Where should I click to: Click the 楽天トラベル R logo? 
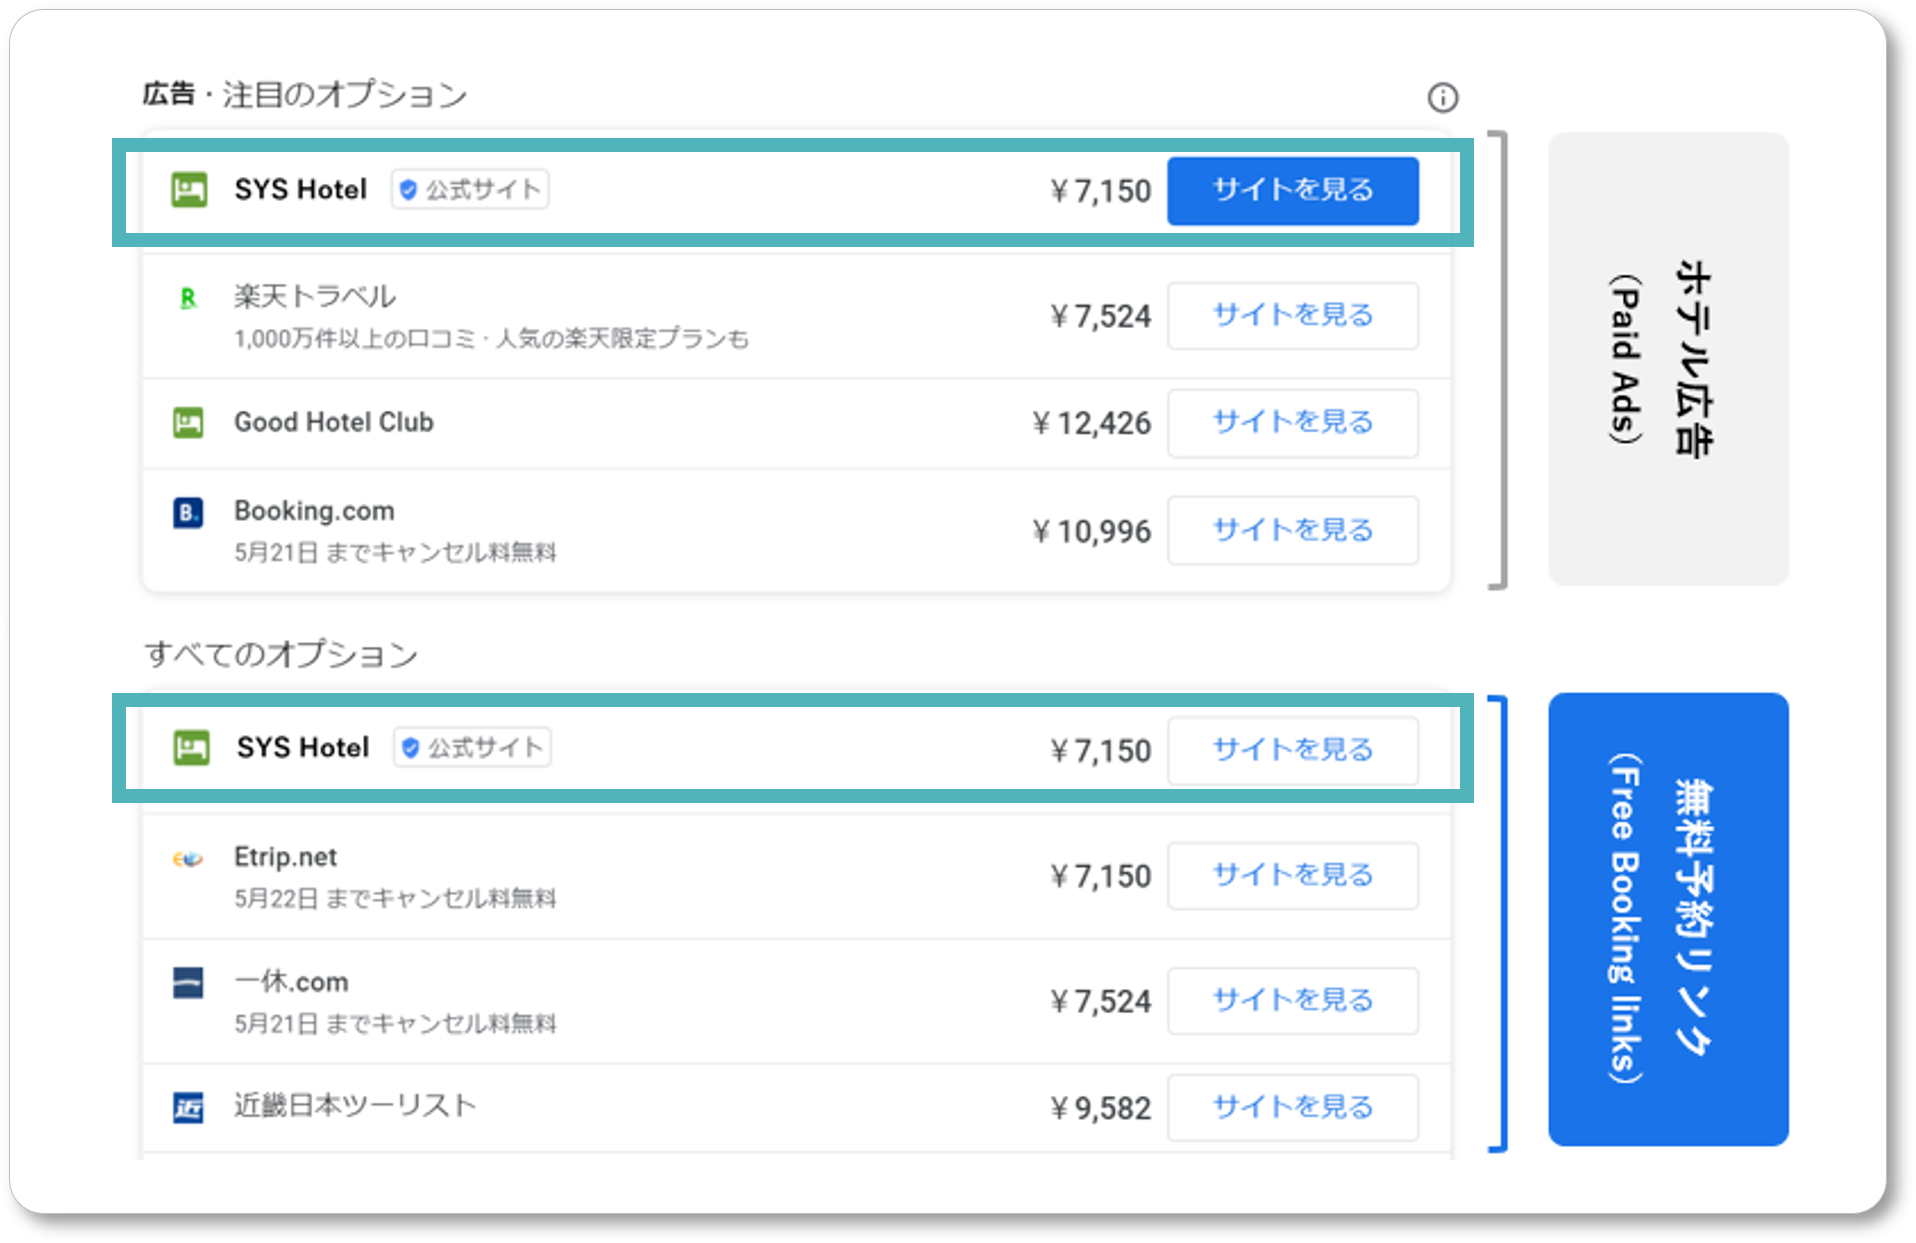(188, 298)
